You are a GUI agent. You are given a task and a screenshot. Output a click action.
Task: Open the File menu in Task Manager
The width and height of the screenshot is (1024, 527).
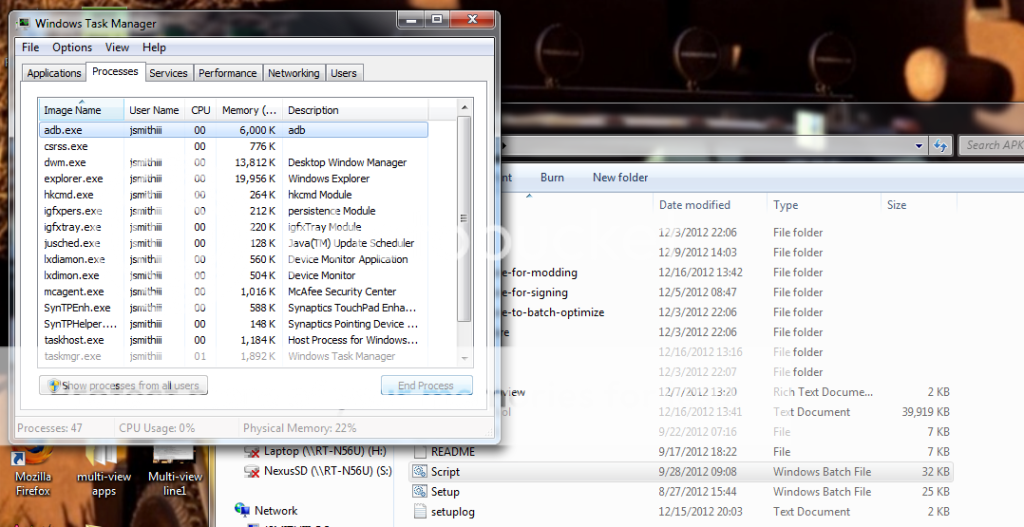click(30, 47)
